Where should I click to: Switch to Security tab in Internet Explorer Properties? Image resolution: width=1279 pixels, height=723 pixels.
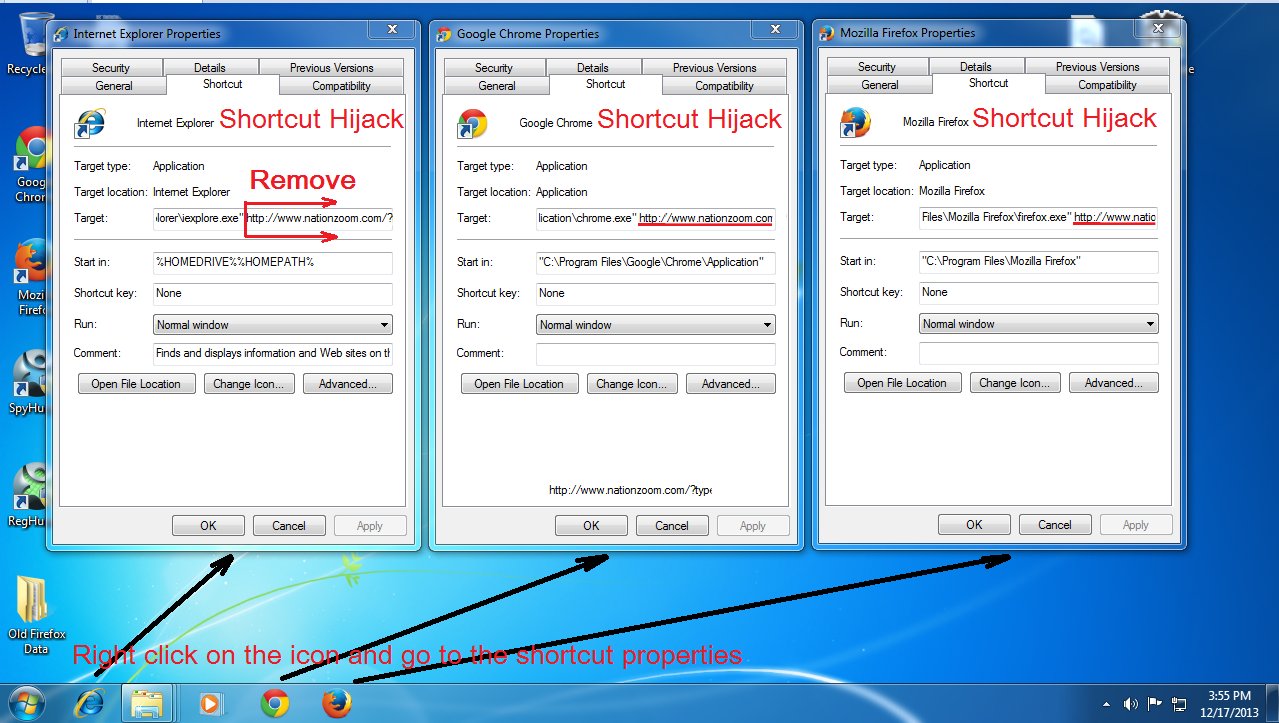click(111, 68)
